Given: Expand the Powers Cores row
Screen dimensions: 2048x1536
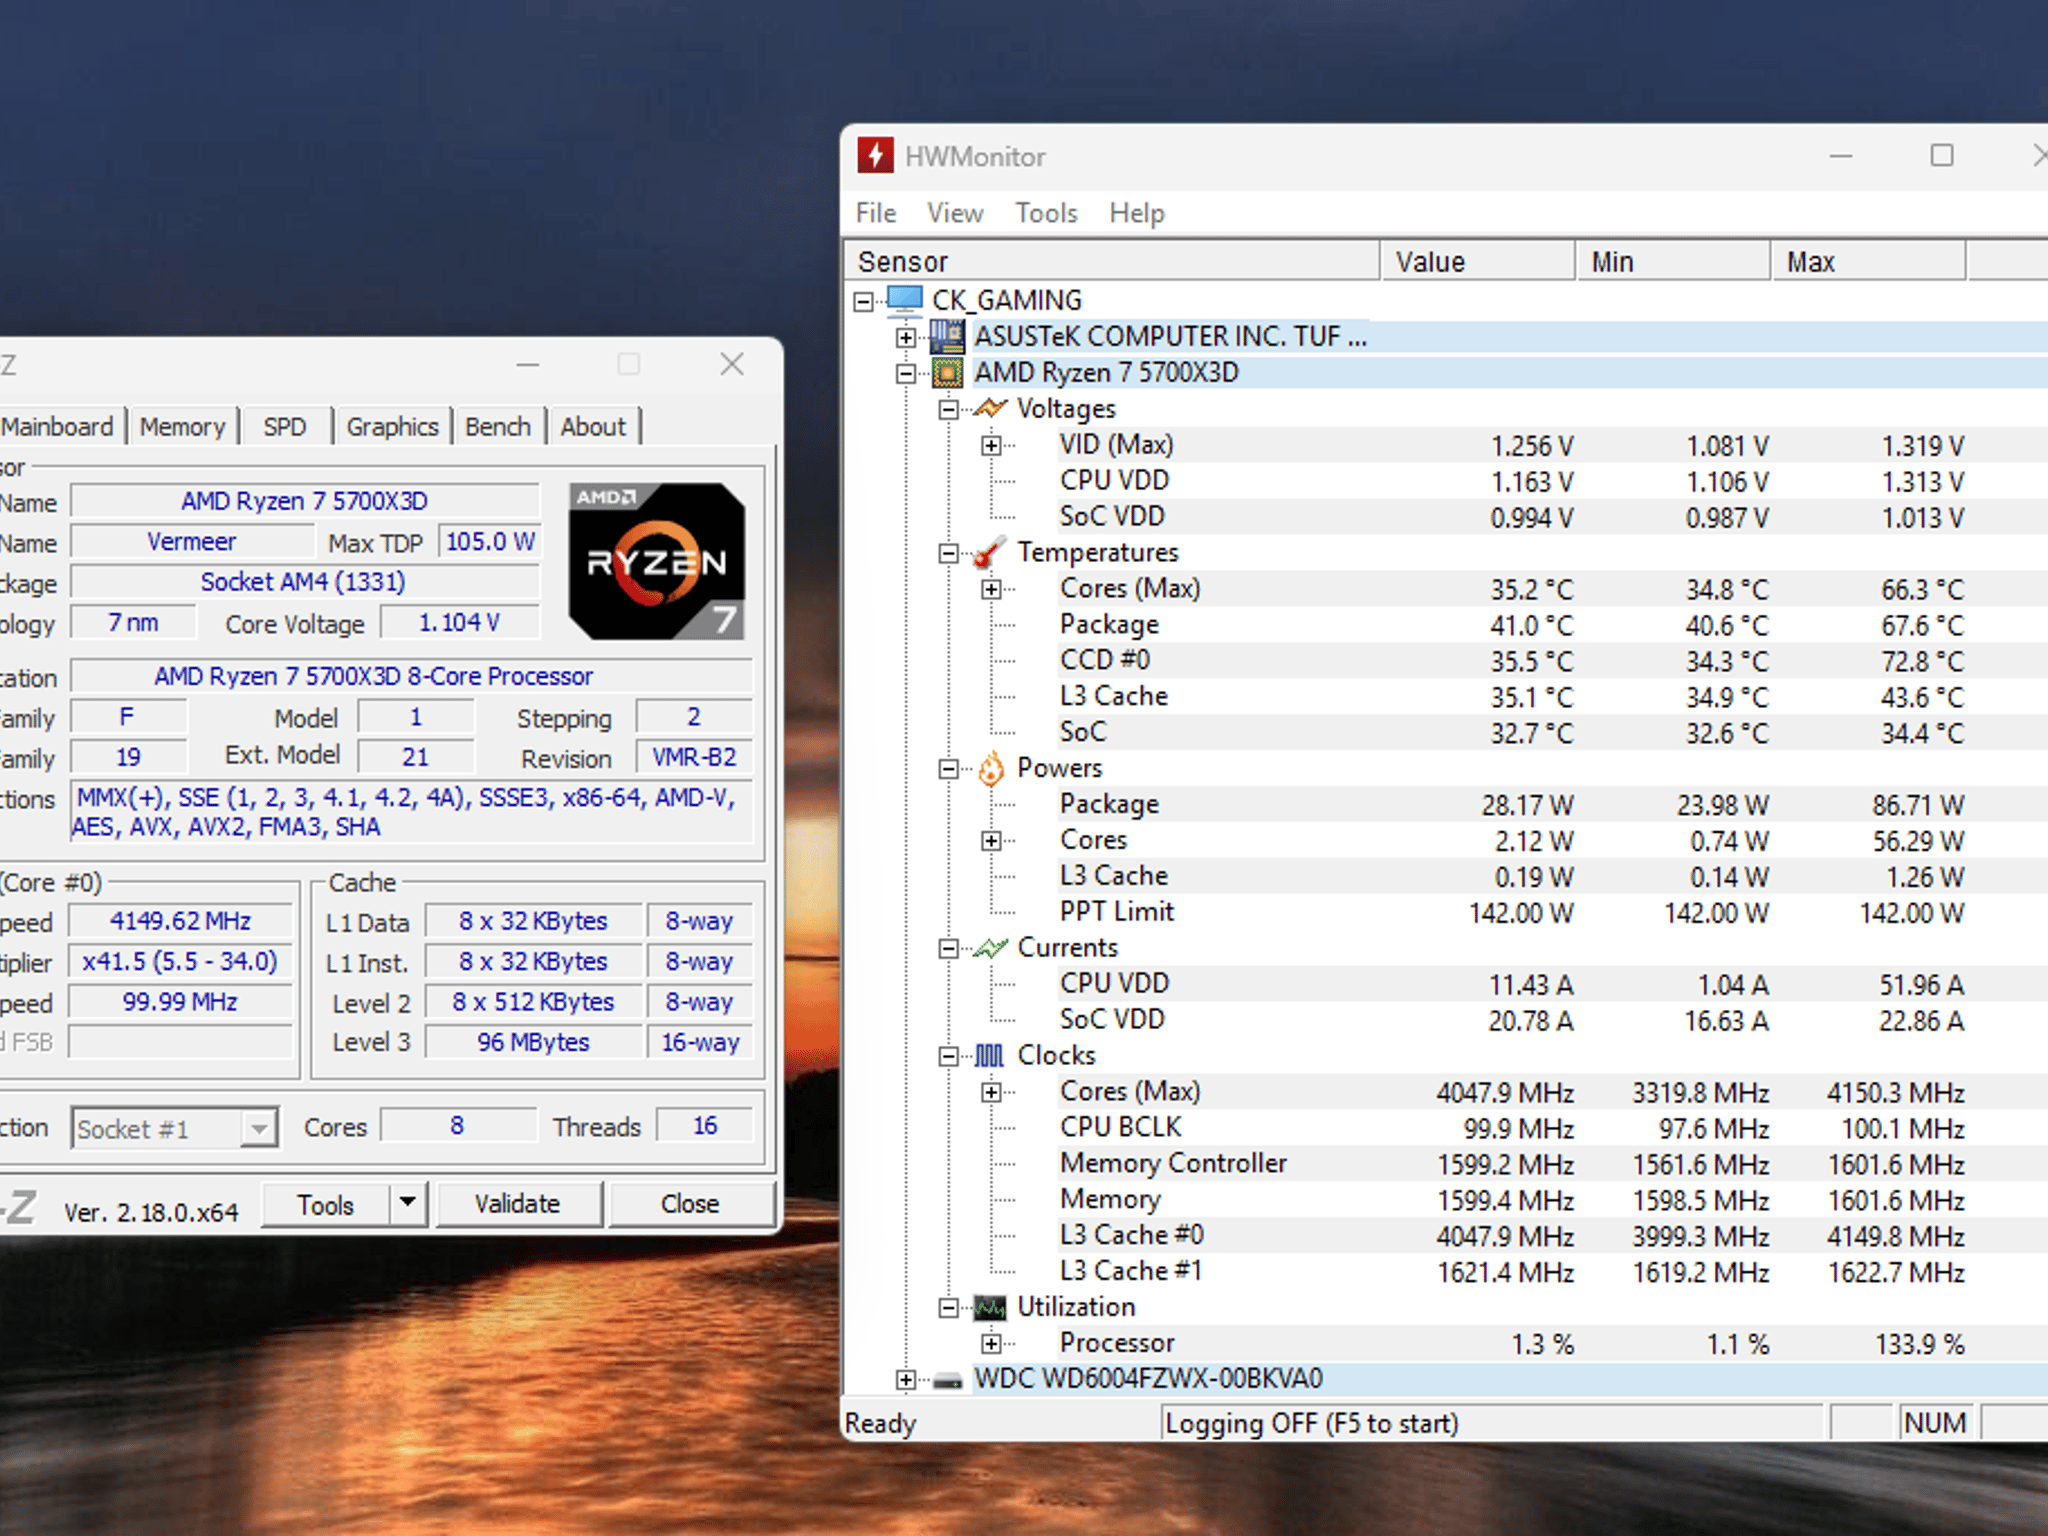Looking at the screenshot, I should pos(991,841).
